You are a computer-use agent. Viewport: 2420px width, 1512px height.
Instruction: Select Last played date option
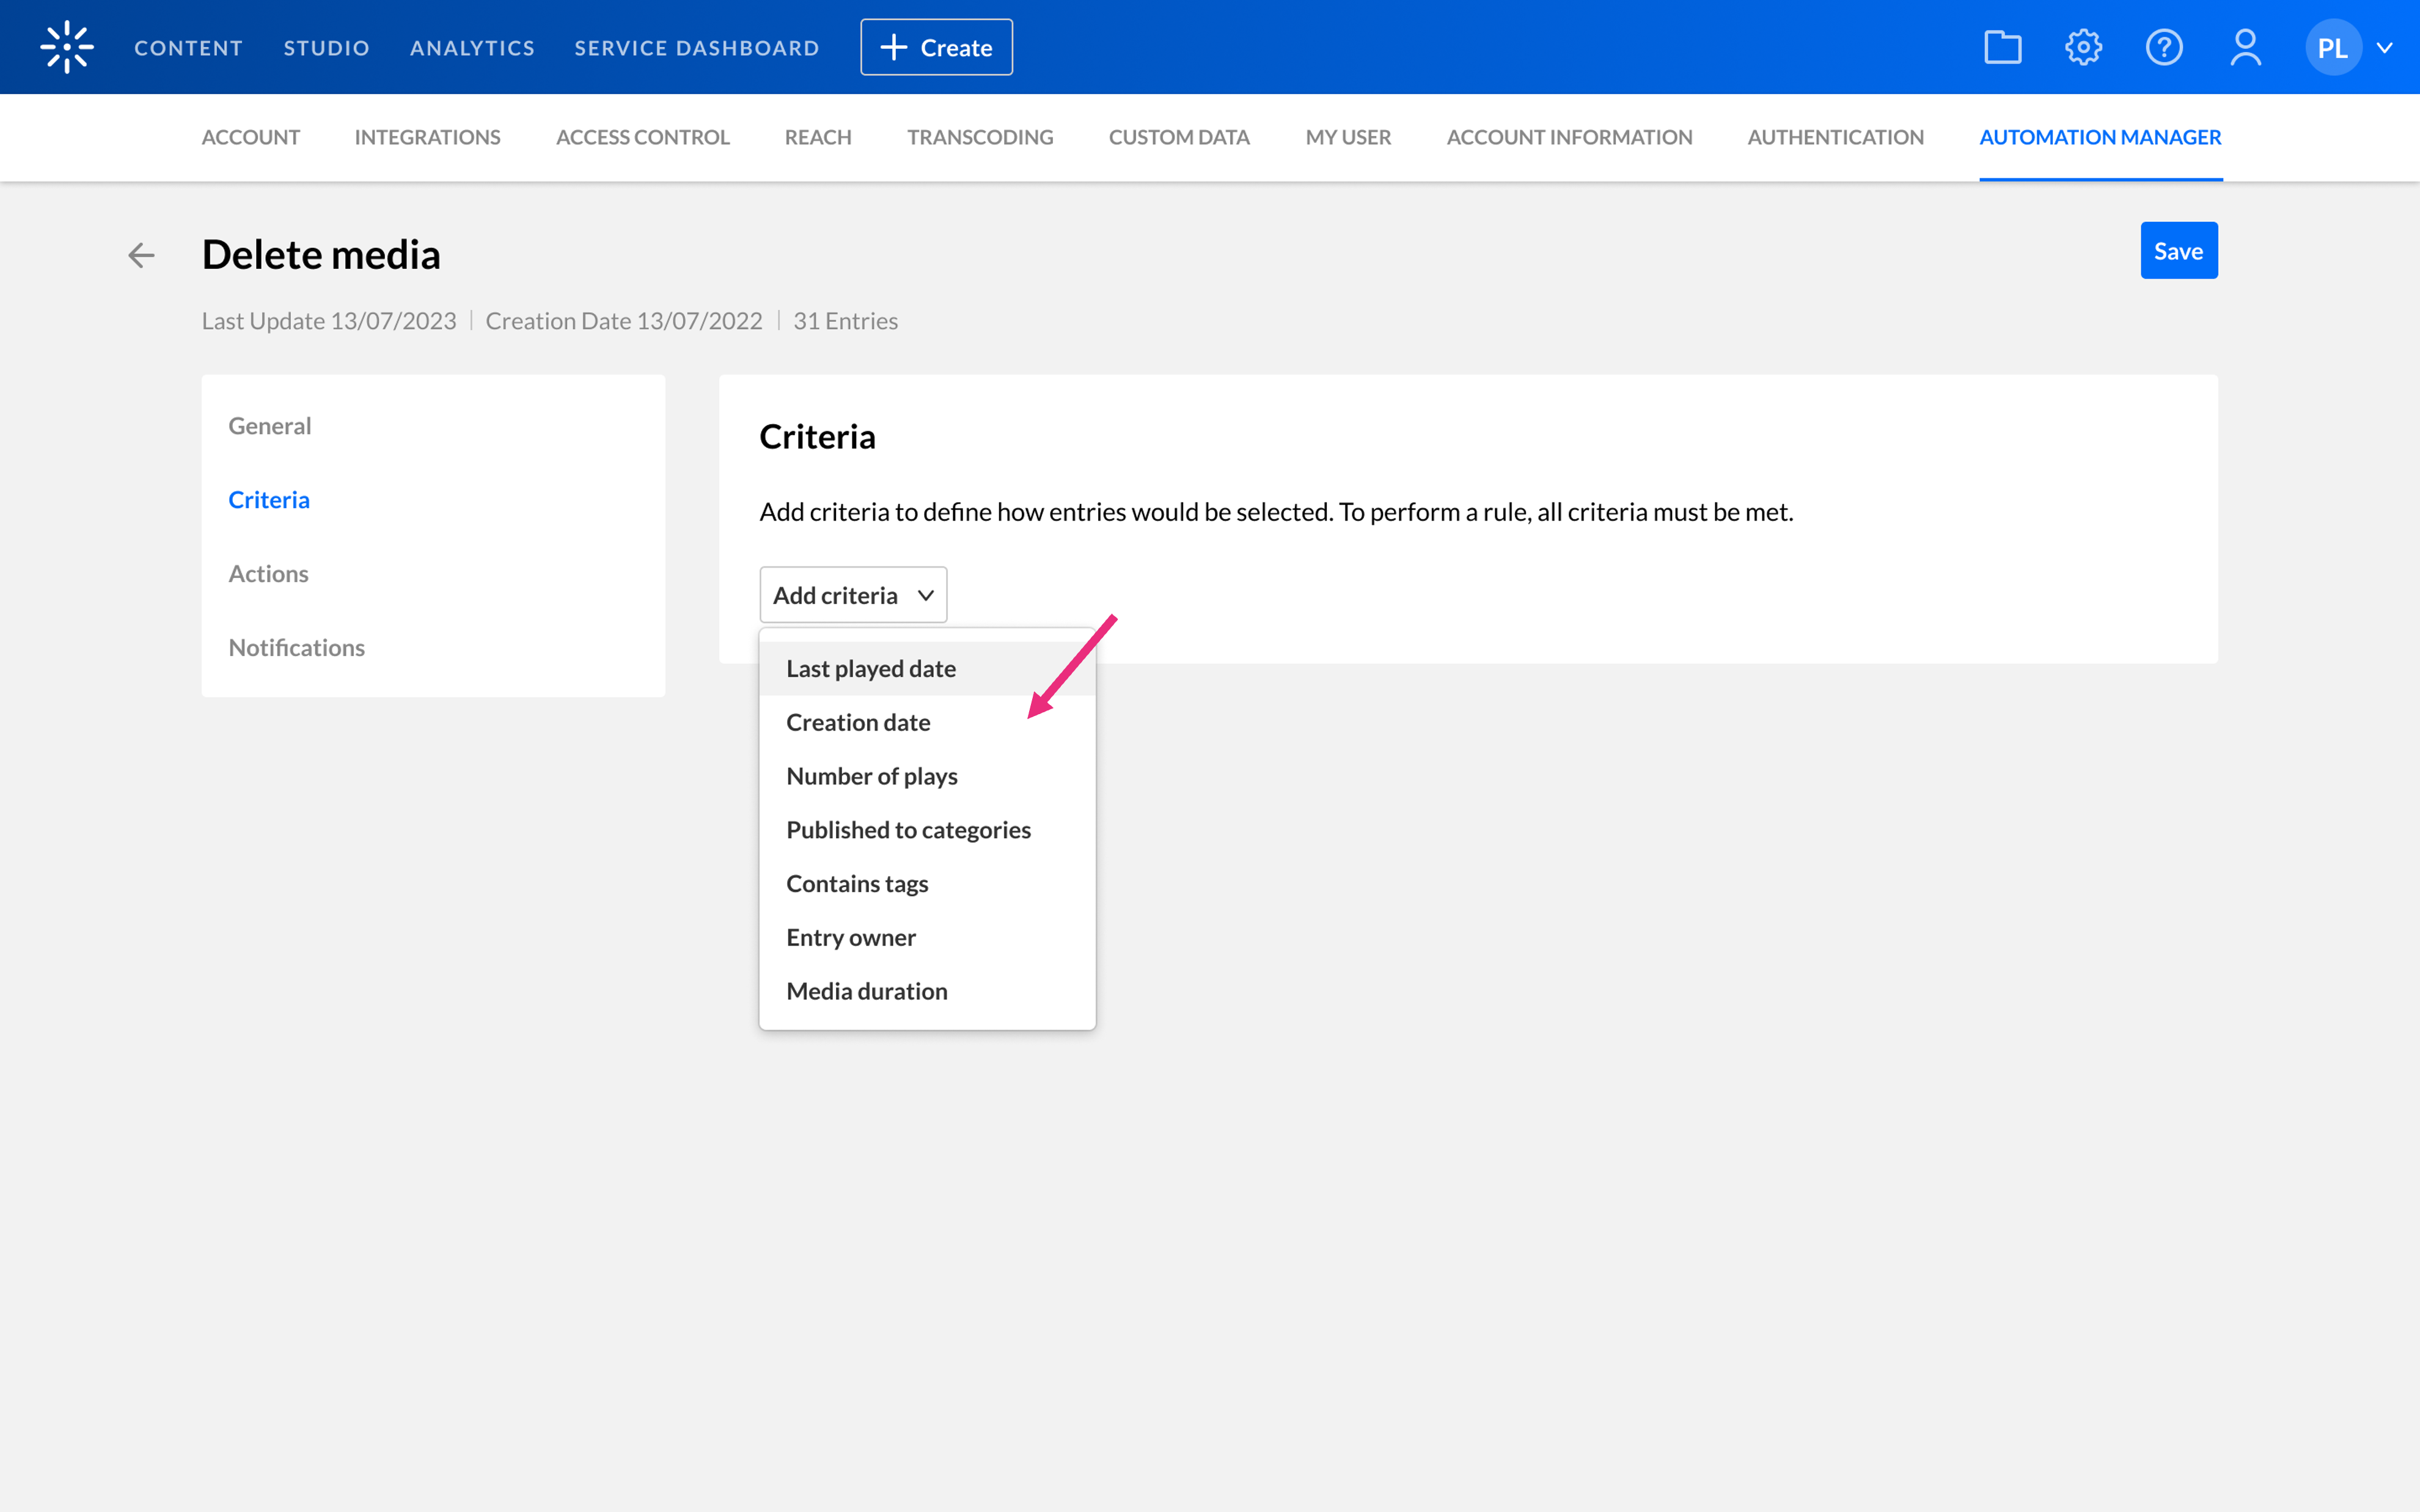[870, 668]
